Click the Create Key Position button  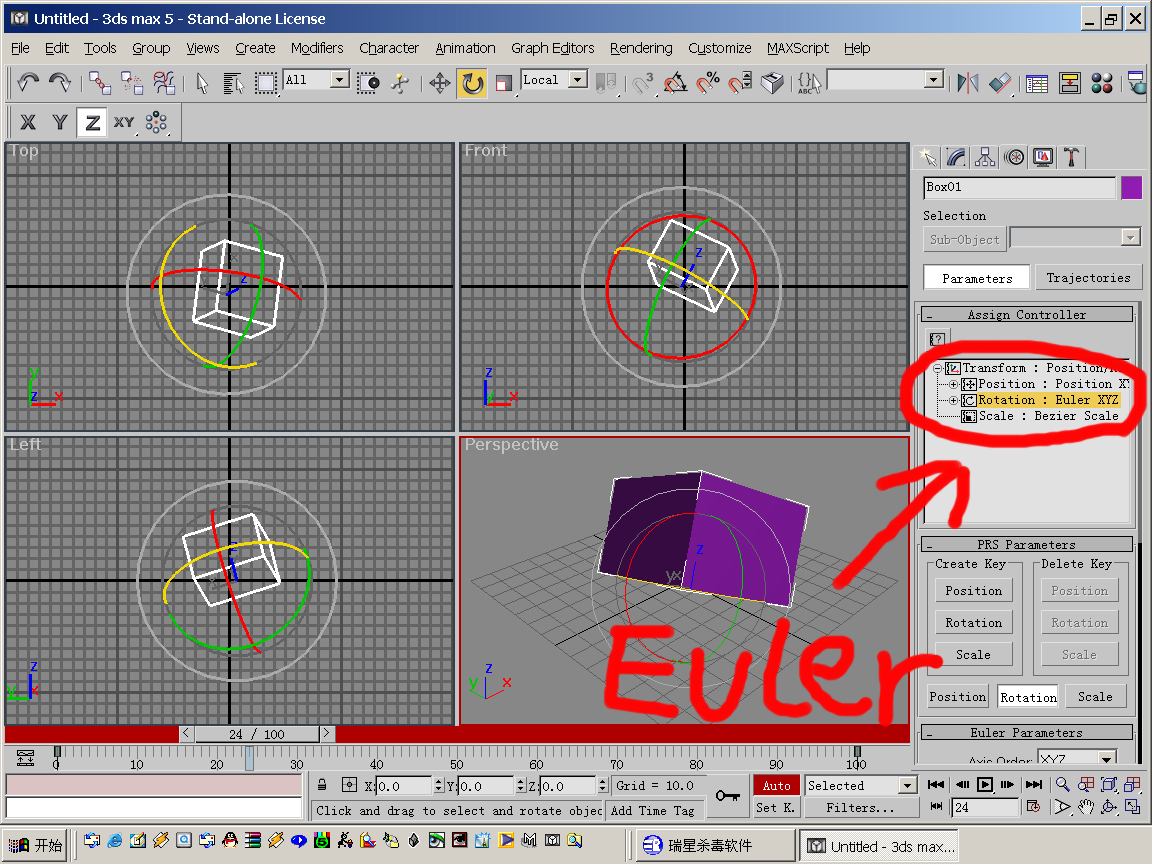[x=973, y=591]
